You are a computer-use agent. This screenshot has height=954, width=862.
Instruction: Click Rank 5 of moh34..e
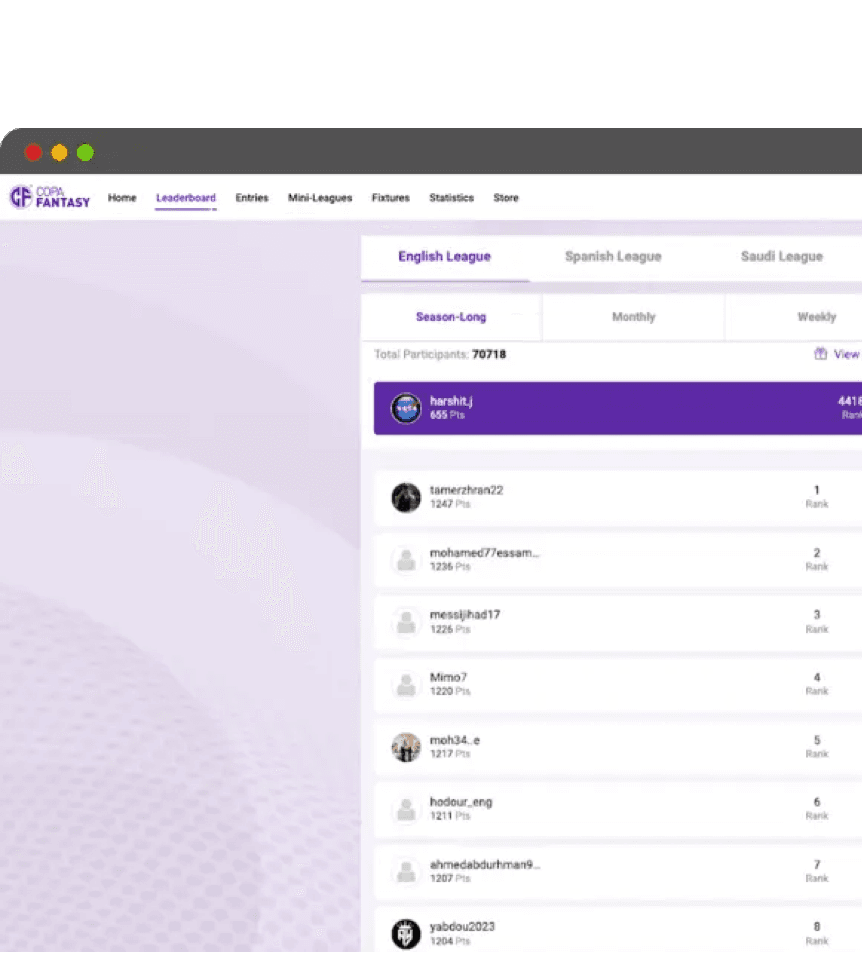(817, 747)
